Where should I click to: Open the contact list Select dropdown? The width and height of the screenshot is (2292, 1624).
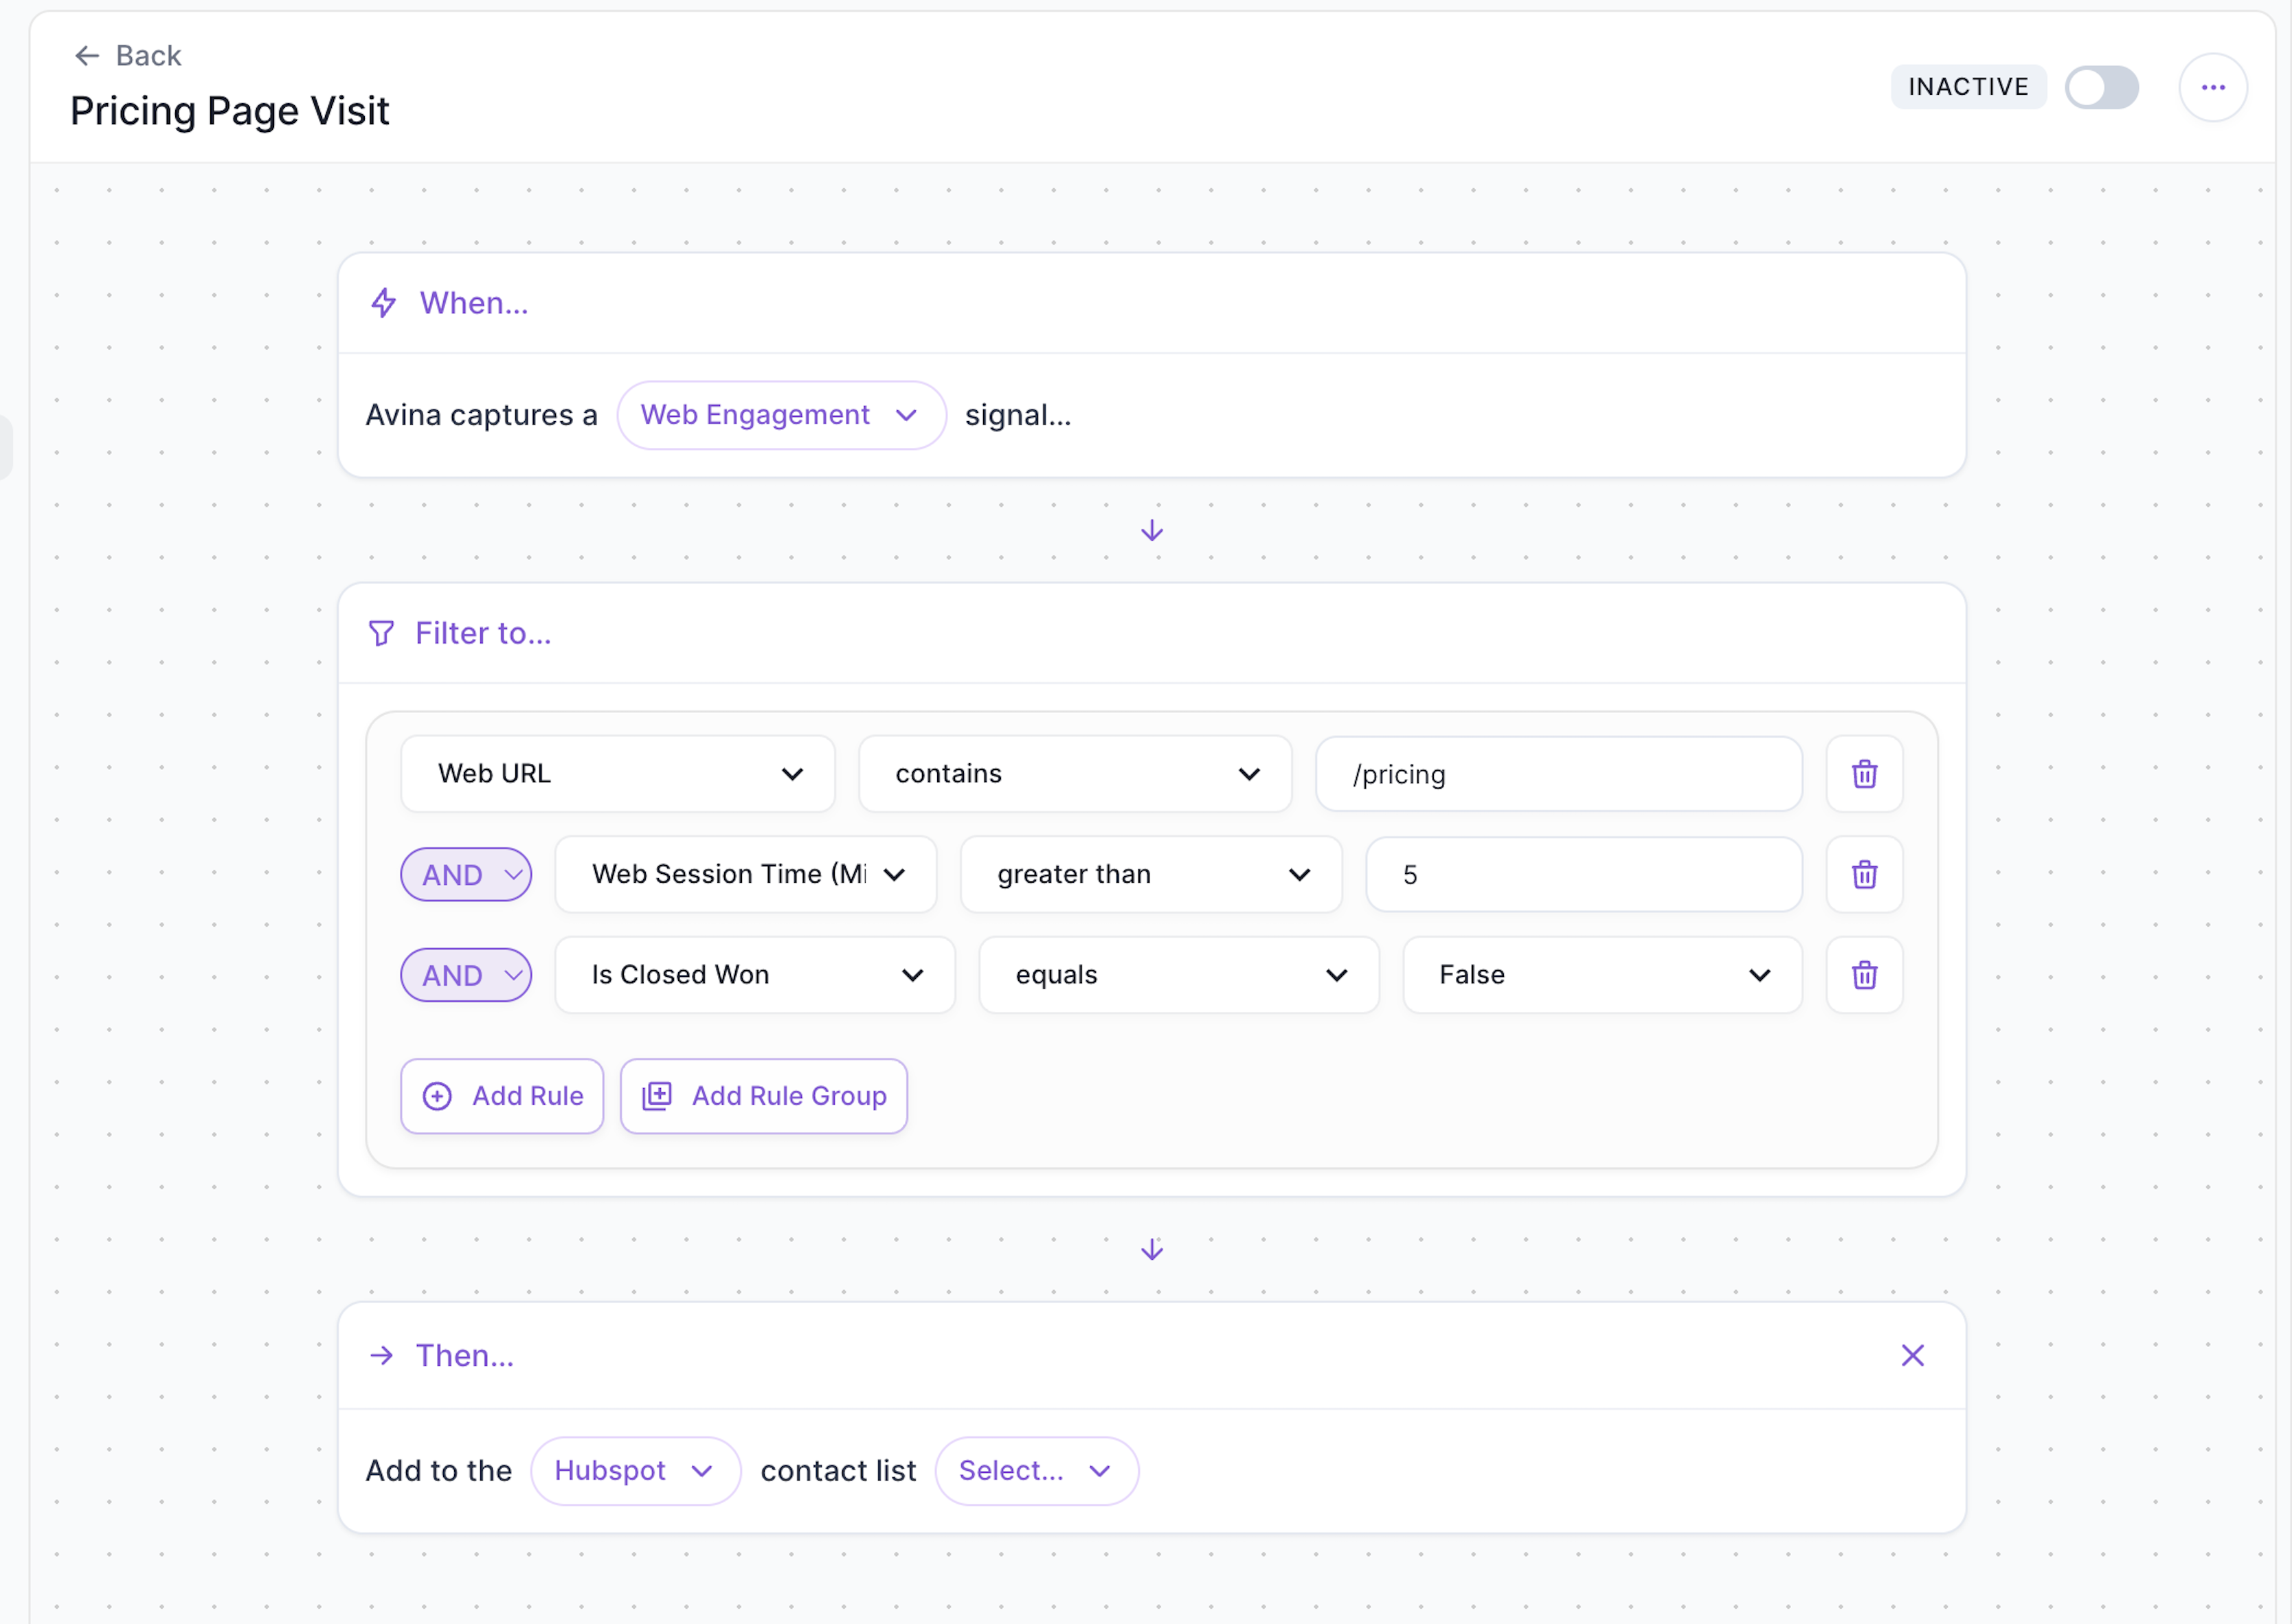(1037, 1471)
